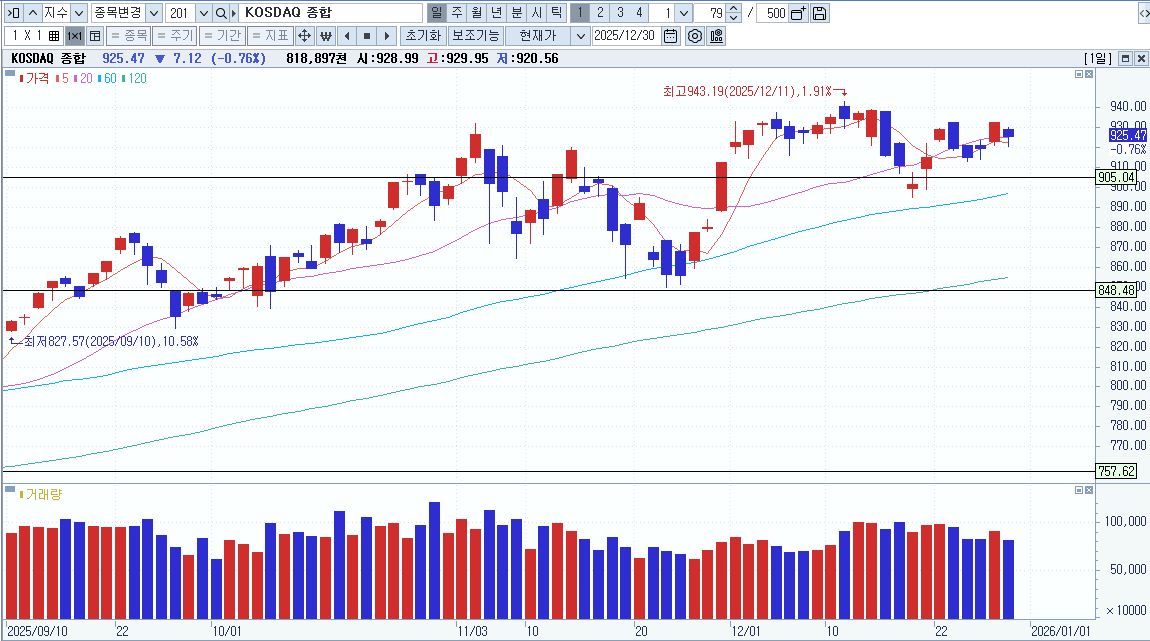Viewport: 1150px width, 641px height.
Task: Switch to the 시 hourly period
Action: [x=536, y=12]
